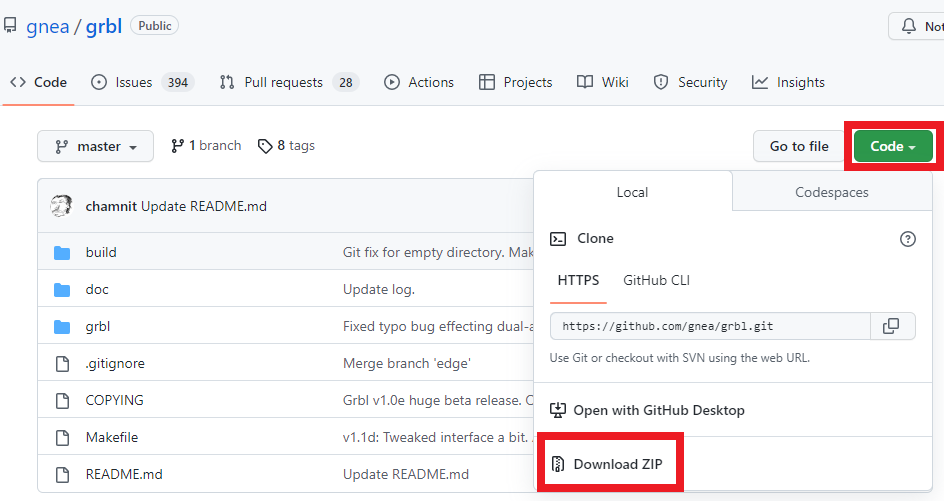This screenshot has height=501, width=944.
Task: Open the Wiki tab
Action: point(603,82)
